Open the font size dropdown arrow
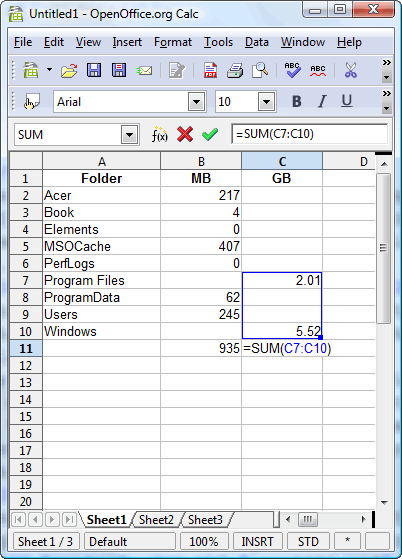This screenshot has width=402, height=559. [267, 102]
